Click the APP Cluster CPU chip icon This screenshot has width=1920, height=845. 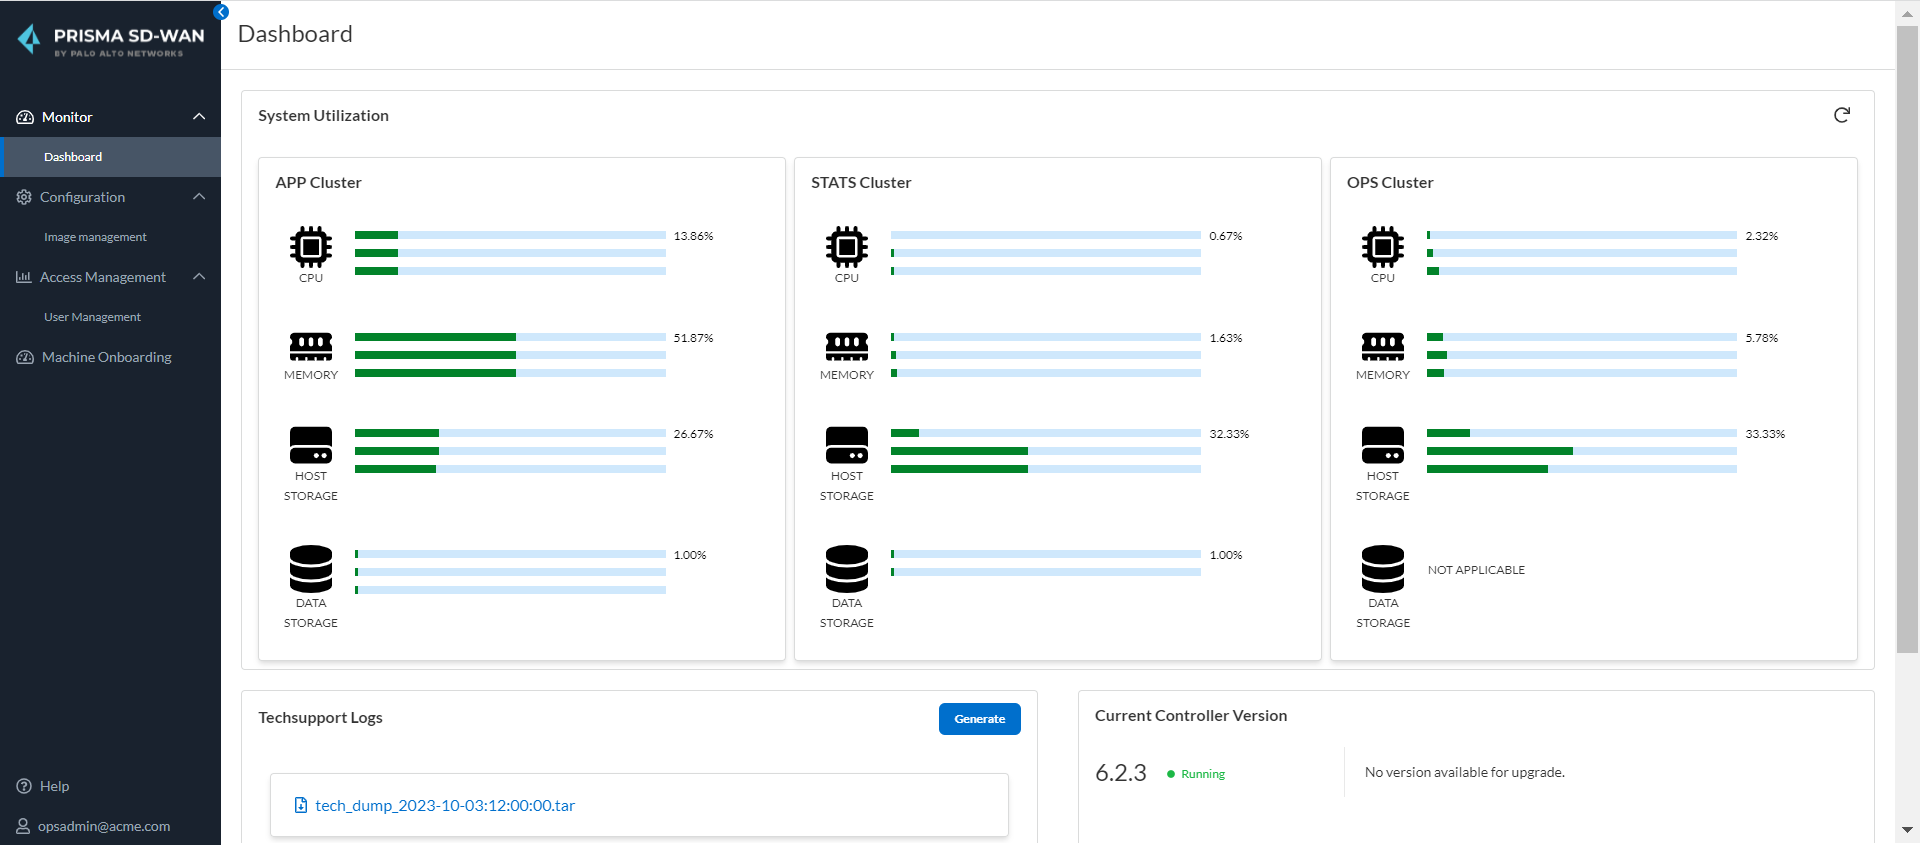[x=311, y=245]
